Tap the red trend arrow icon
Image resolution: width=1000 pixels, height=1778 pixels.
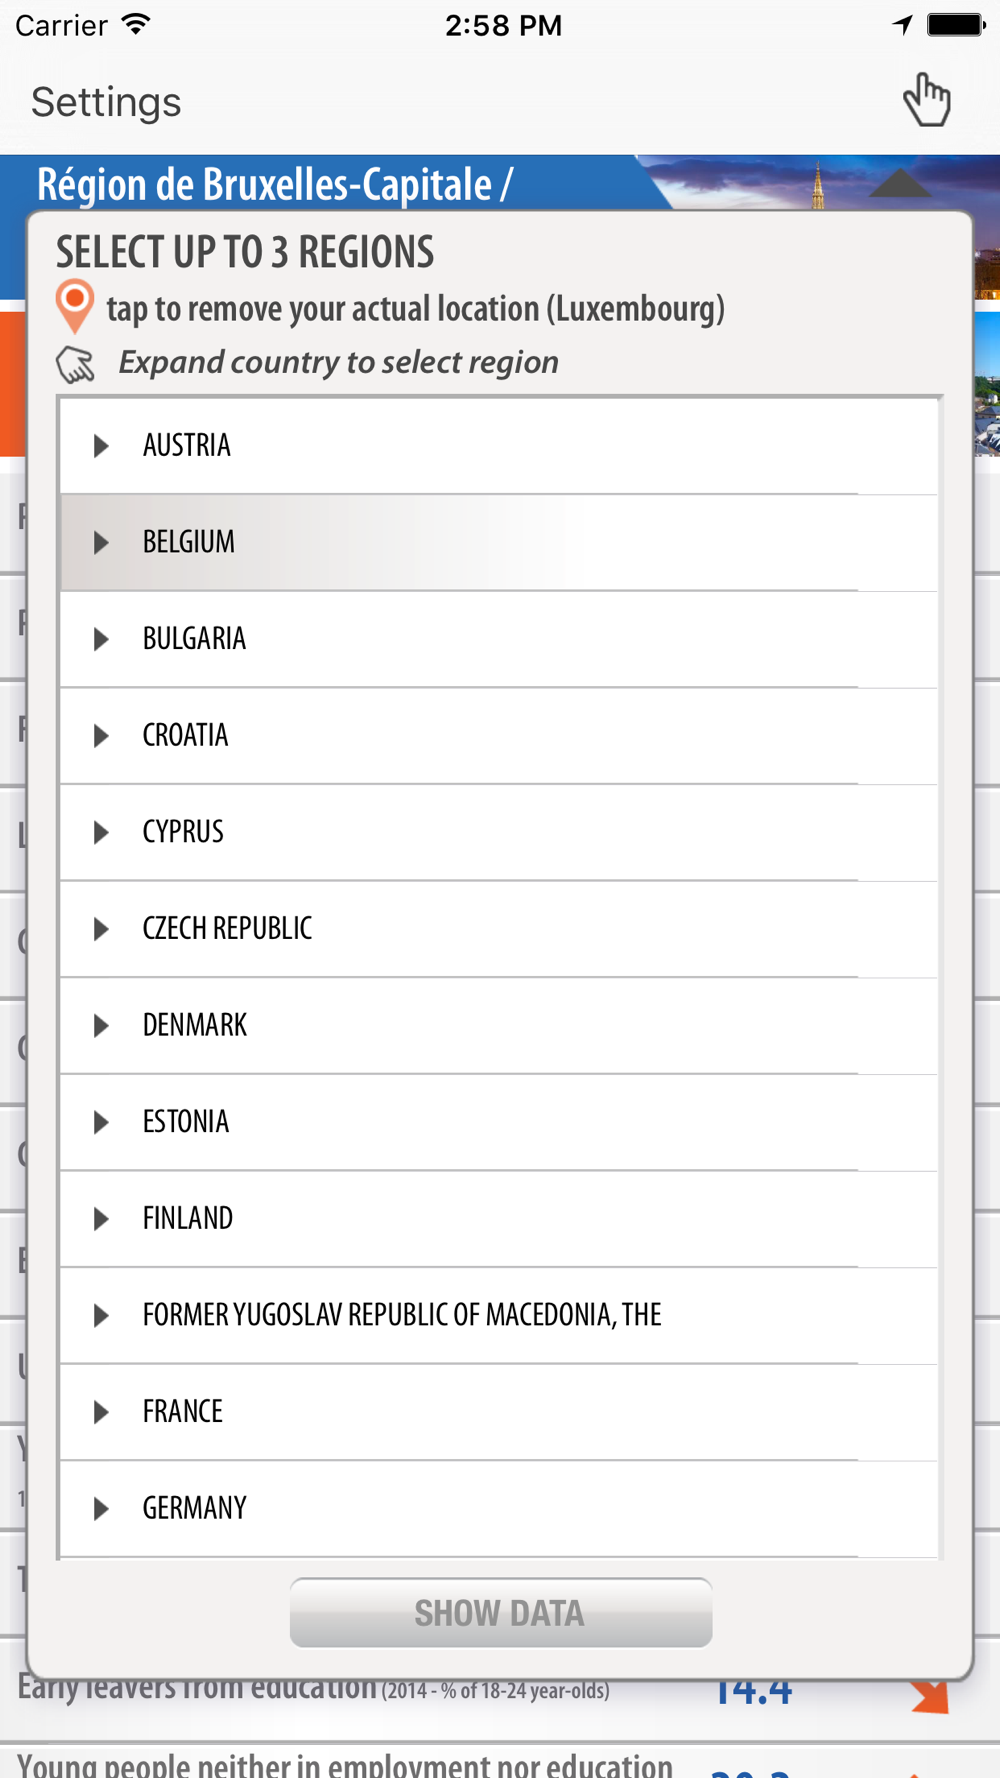tap(930, 1696)
